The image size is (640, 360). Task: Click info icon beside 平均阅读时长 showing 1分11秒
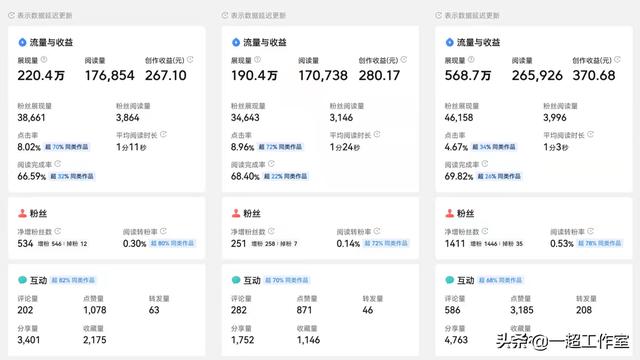(163, 134)
